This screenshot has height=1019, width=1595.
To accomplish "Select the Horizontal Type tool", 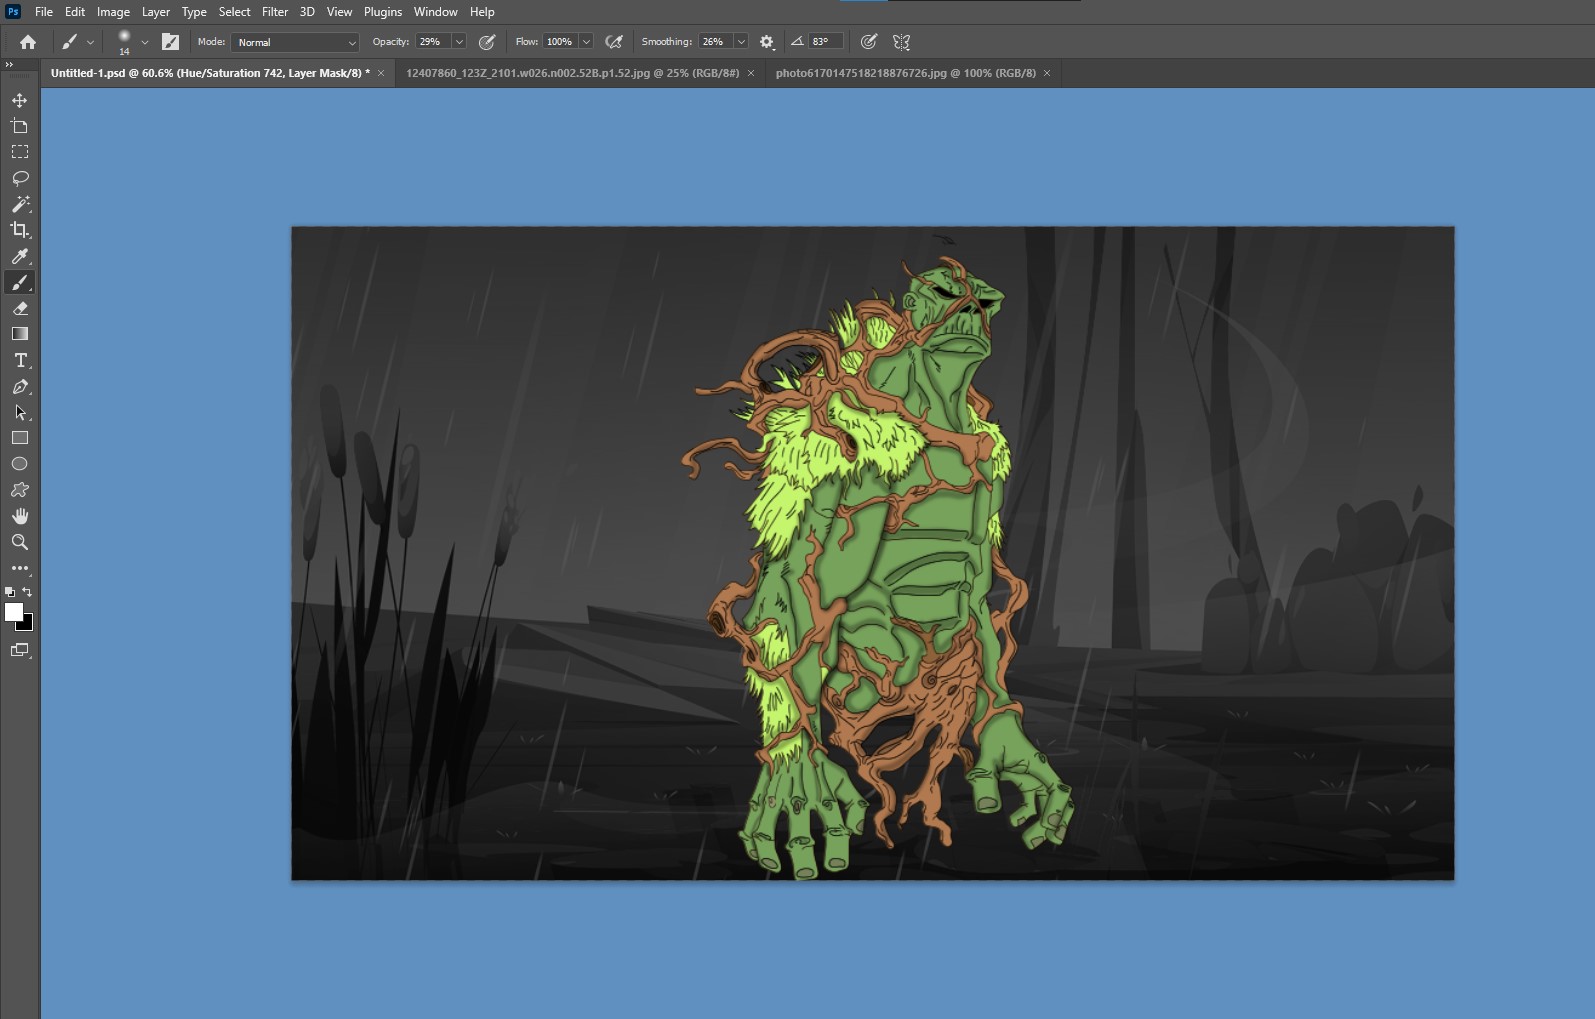I will tap(20, 360).
